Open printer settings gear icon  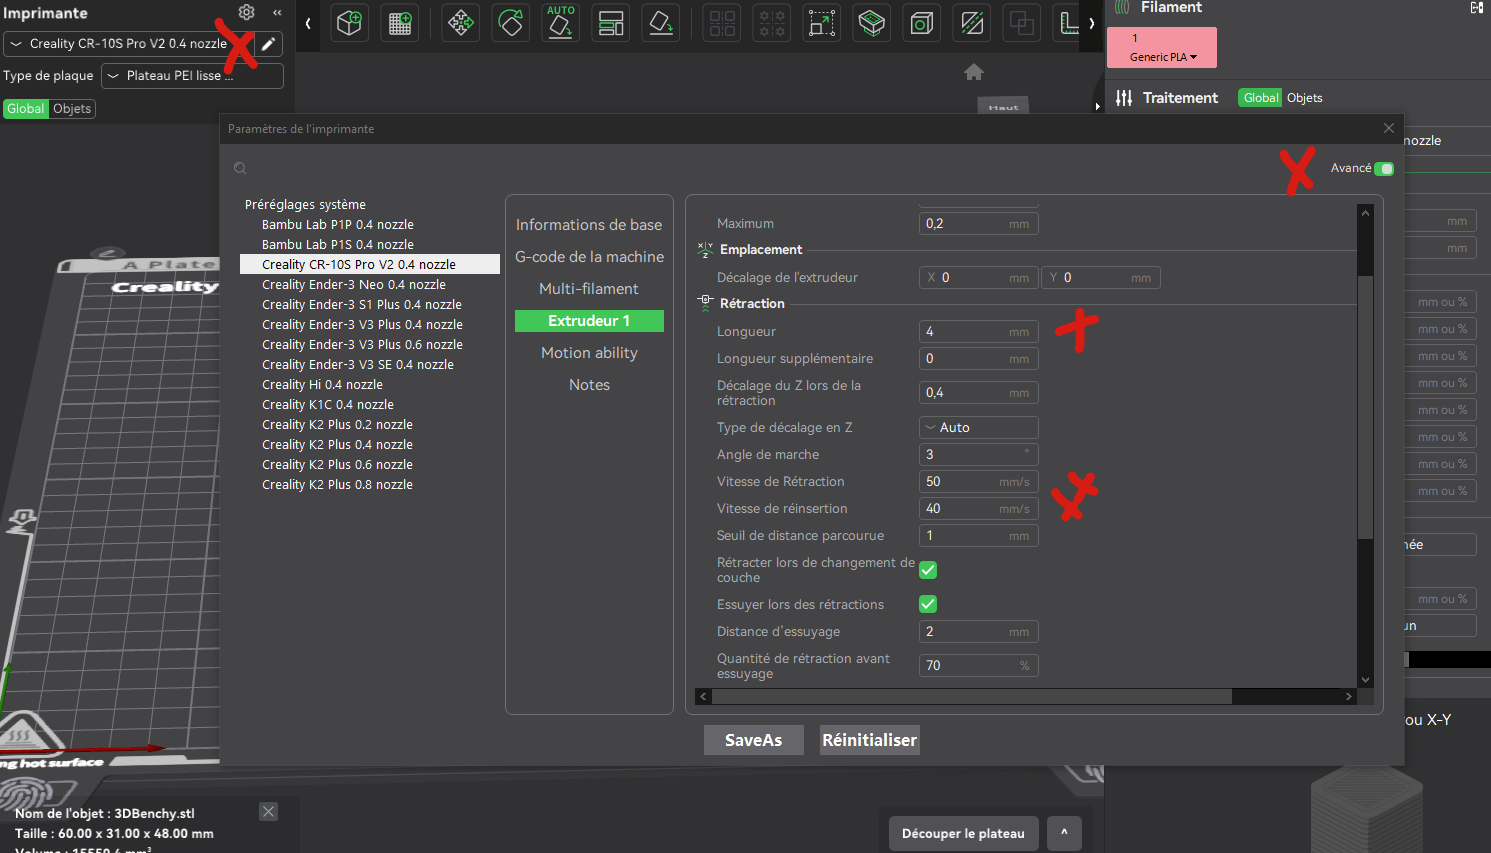point(247,12)
